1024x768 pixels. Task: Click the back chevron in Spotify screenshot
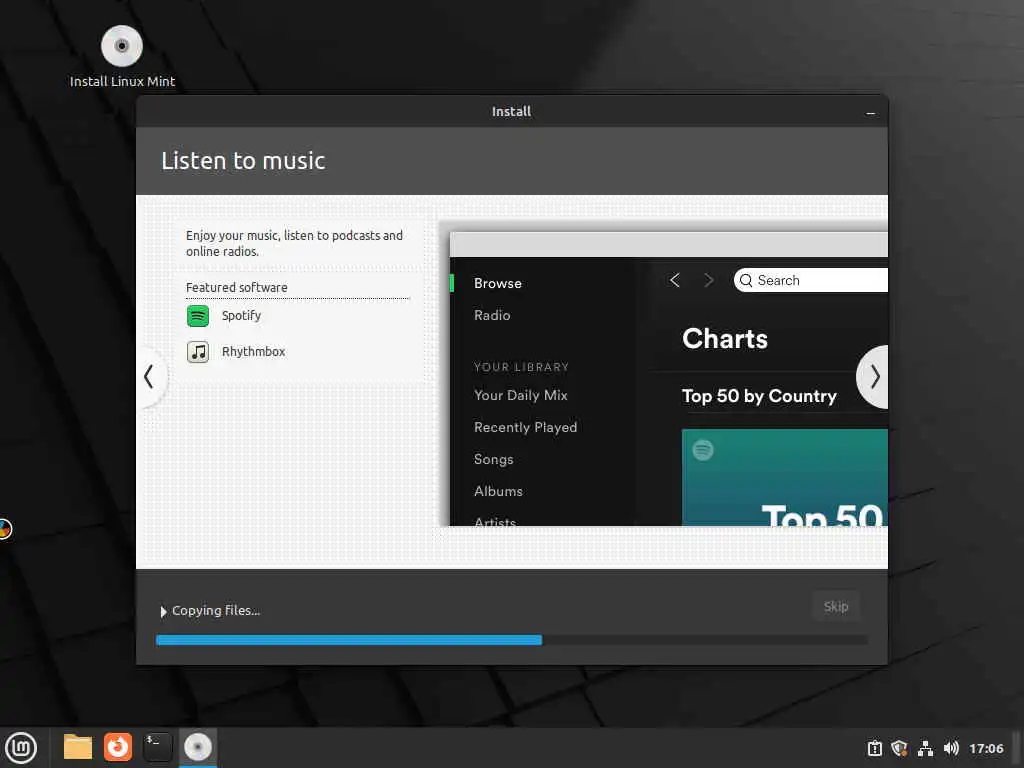[x=675, y=280]
